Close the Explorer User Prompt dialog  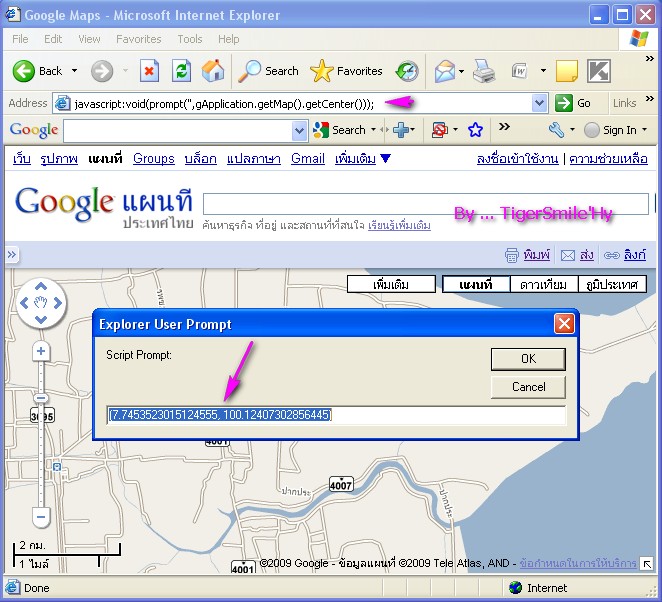coord(564,324)
